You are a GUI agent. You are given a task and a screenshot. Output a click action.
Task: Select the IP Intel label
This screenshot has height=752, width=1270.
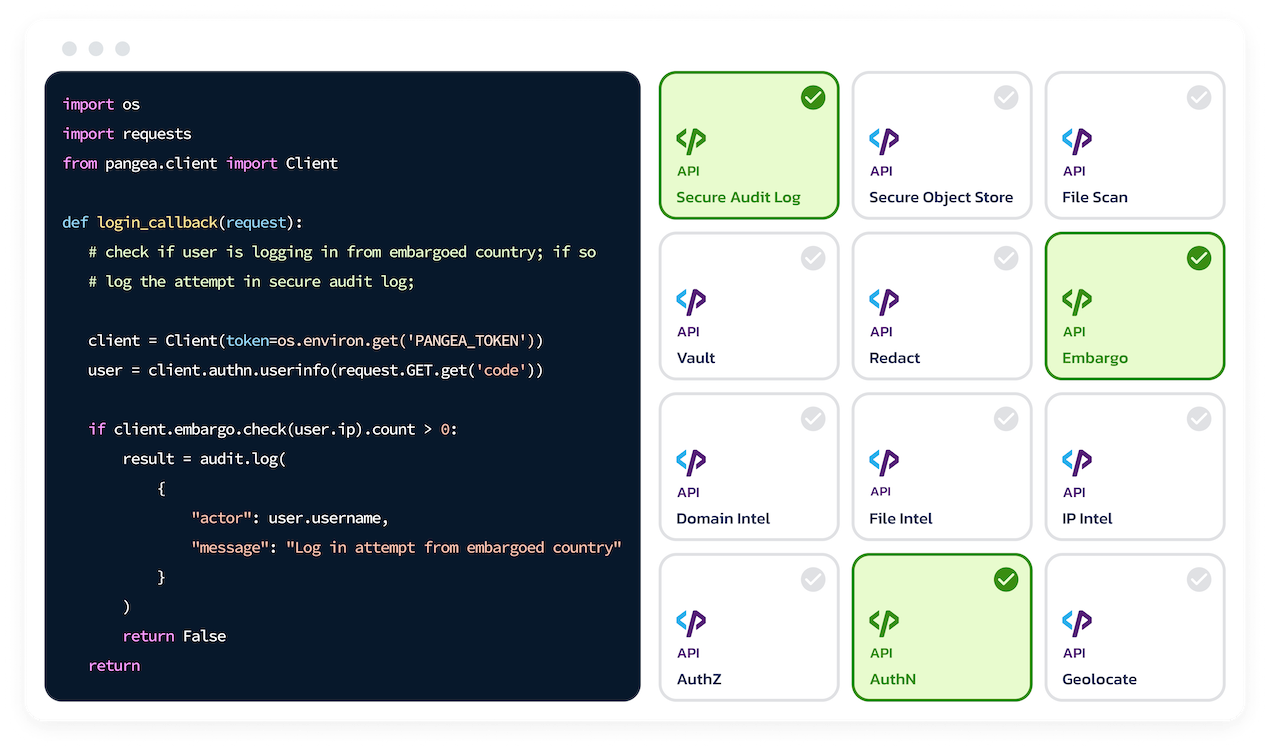pyautogui.click(x=1087, y=518)
